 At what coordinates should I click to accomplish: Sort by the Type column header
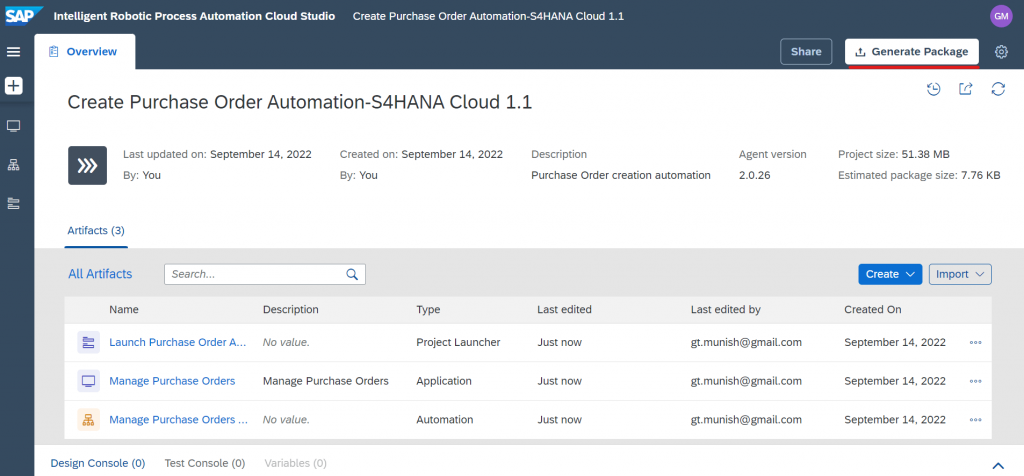point(428,309)
